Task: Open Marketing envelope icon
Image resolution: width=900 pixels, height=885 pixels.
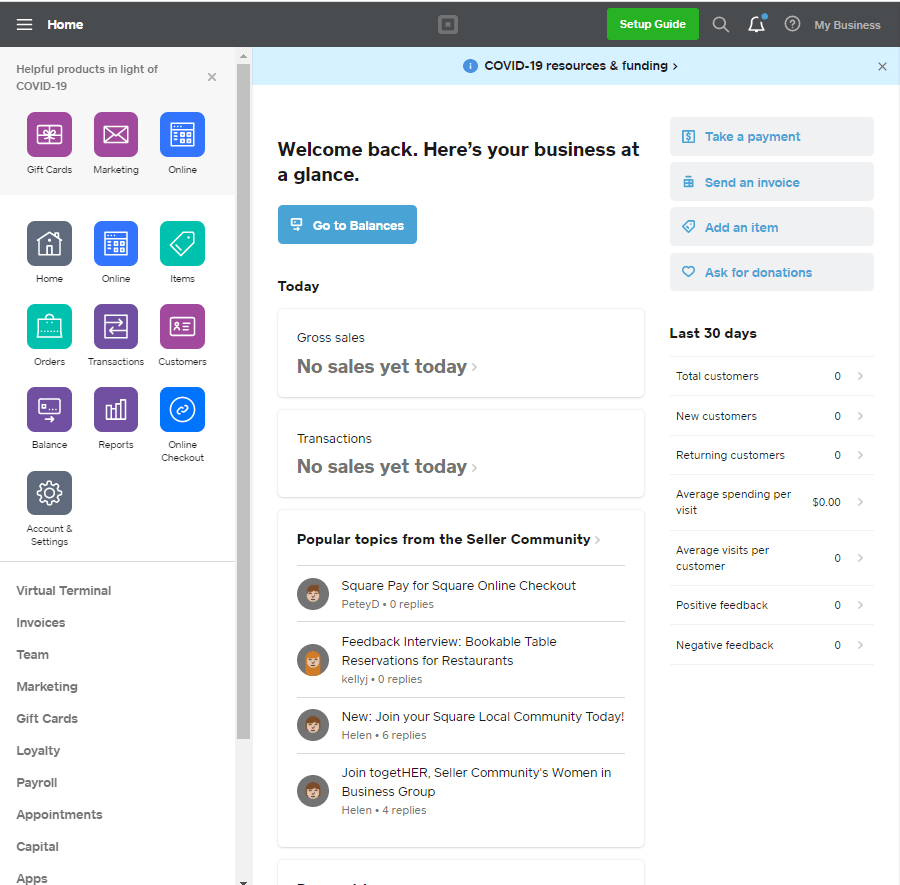Action: click(x=116, y=134)
